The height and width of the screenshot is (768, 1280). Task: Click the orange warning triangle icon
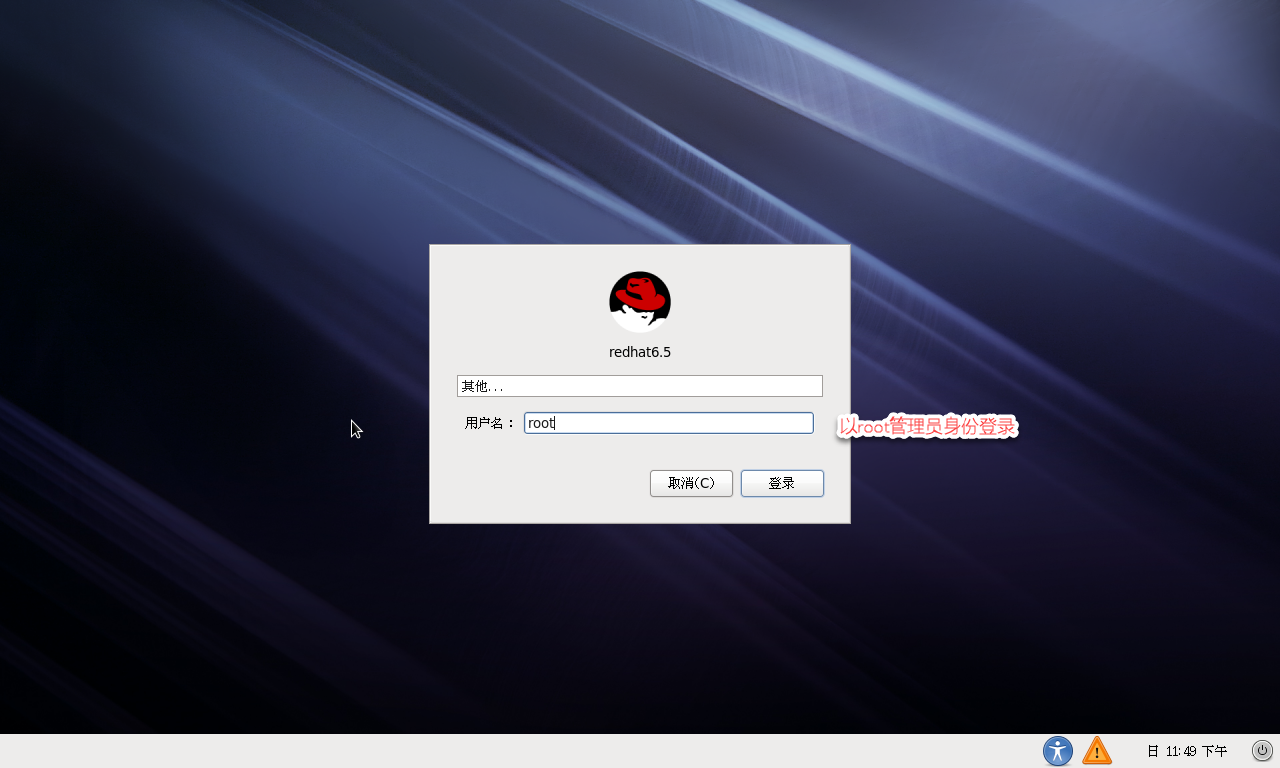point(1097,750)
